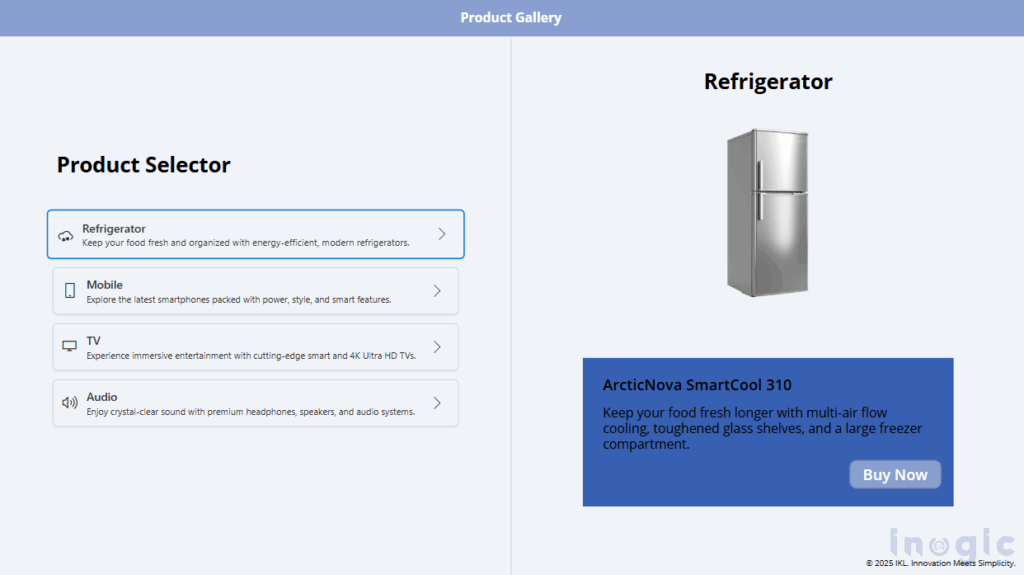1024x575 pixels.
Task: Click the Audio description about crystal-clear sound
Action: 250,412
